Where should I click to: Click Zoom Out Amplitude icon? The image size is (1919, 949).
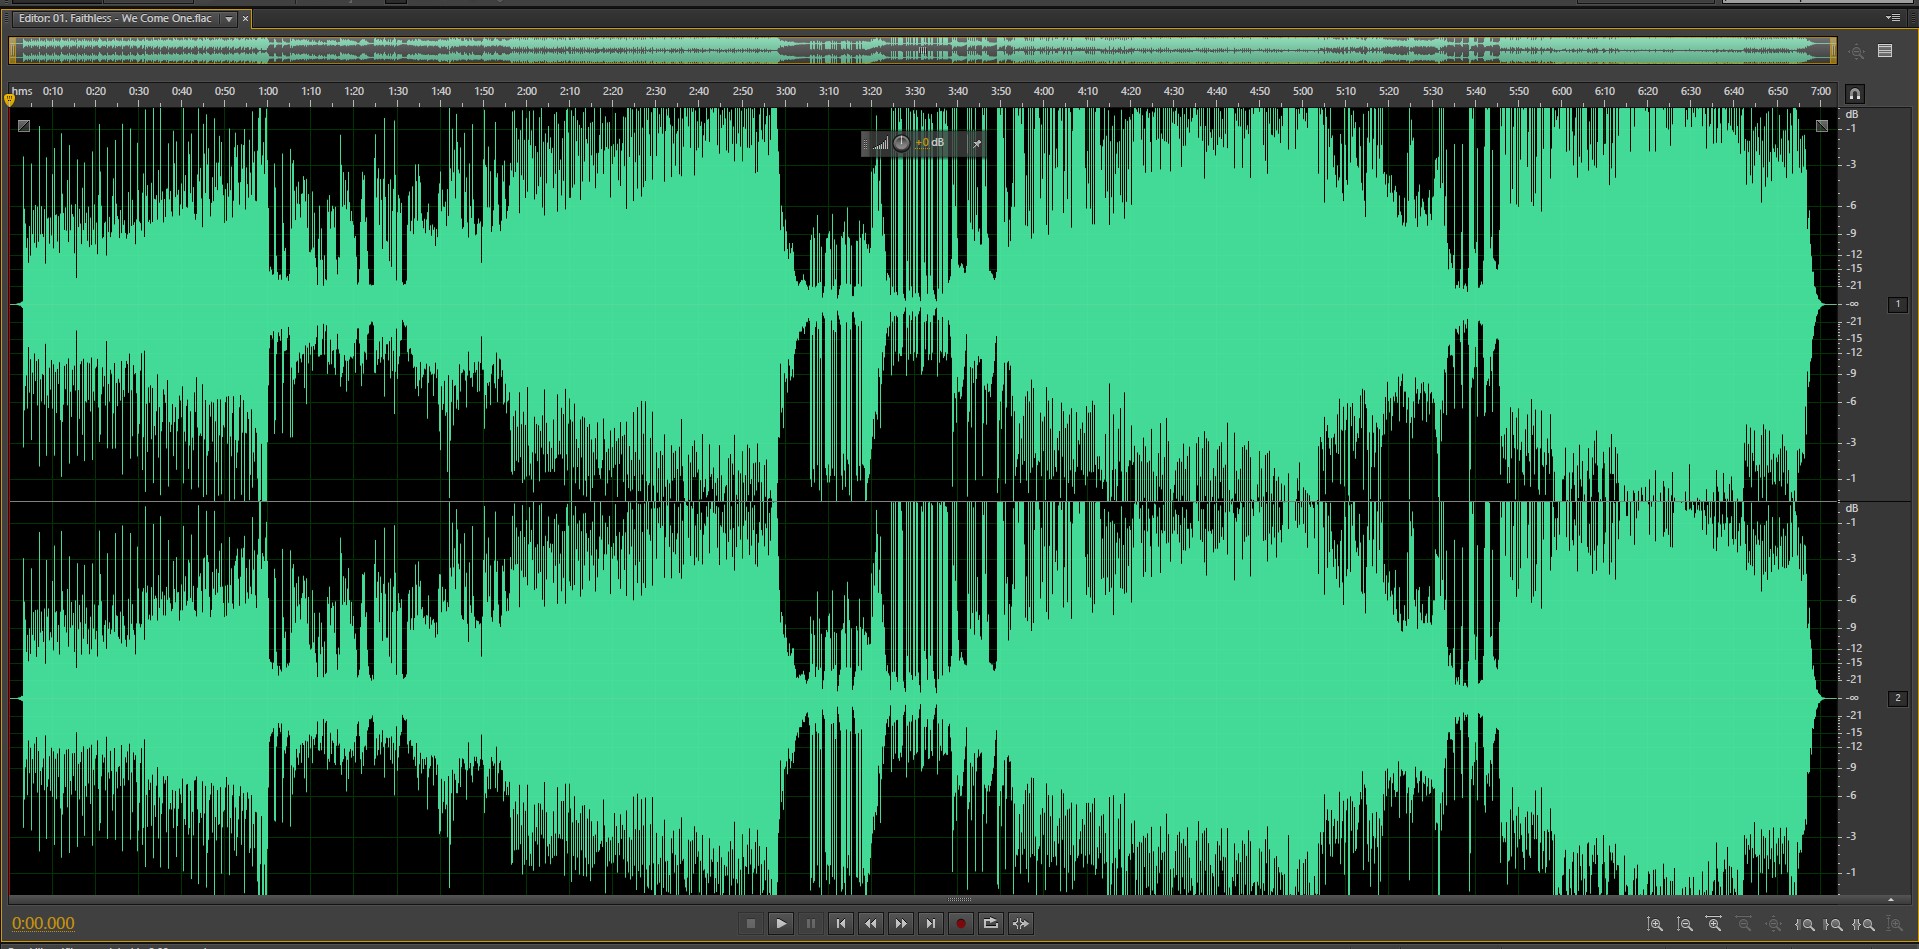pyautogui.click(x=1685, y=925)
